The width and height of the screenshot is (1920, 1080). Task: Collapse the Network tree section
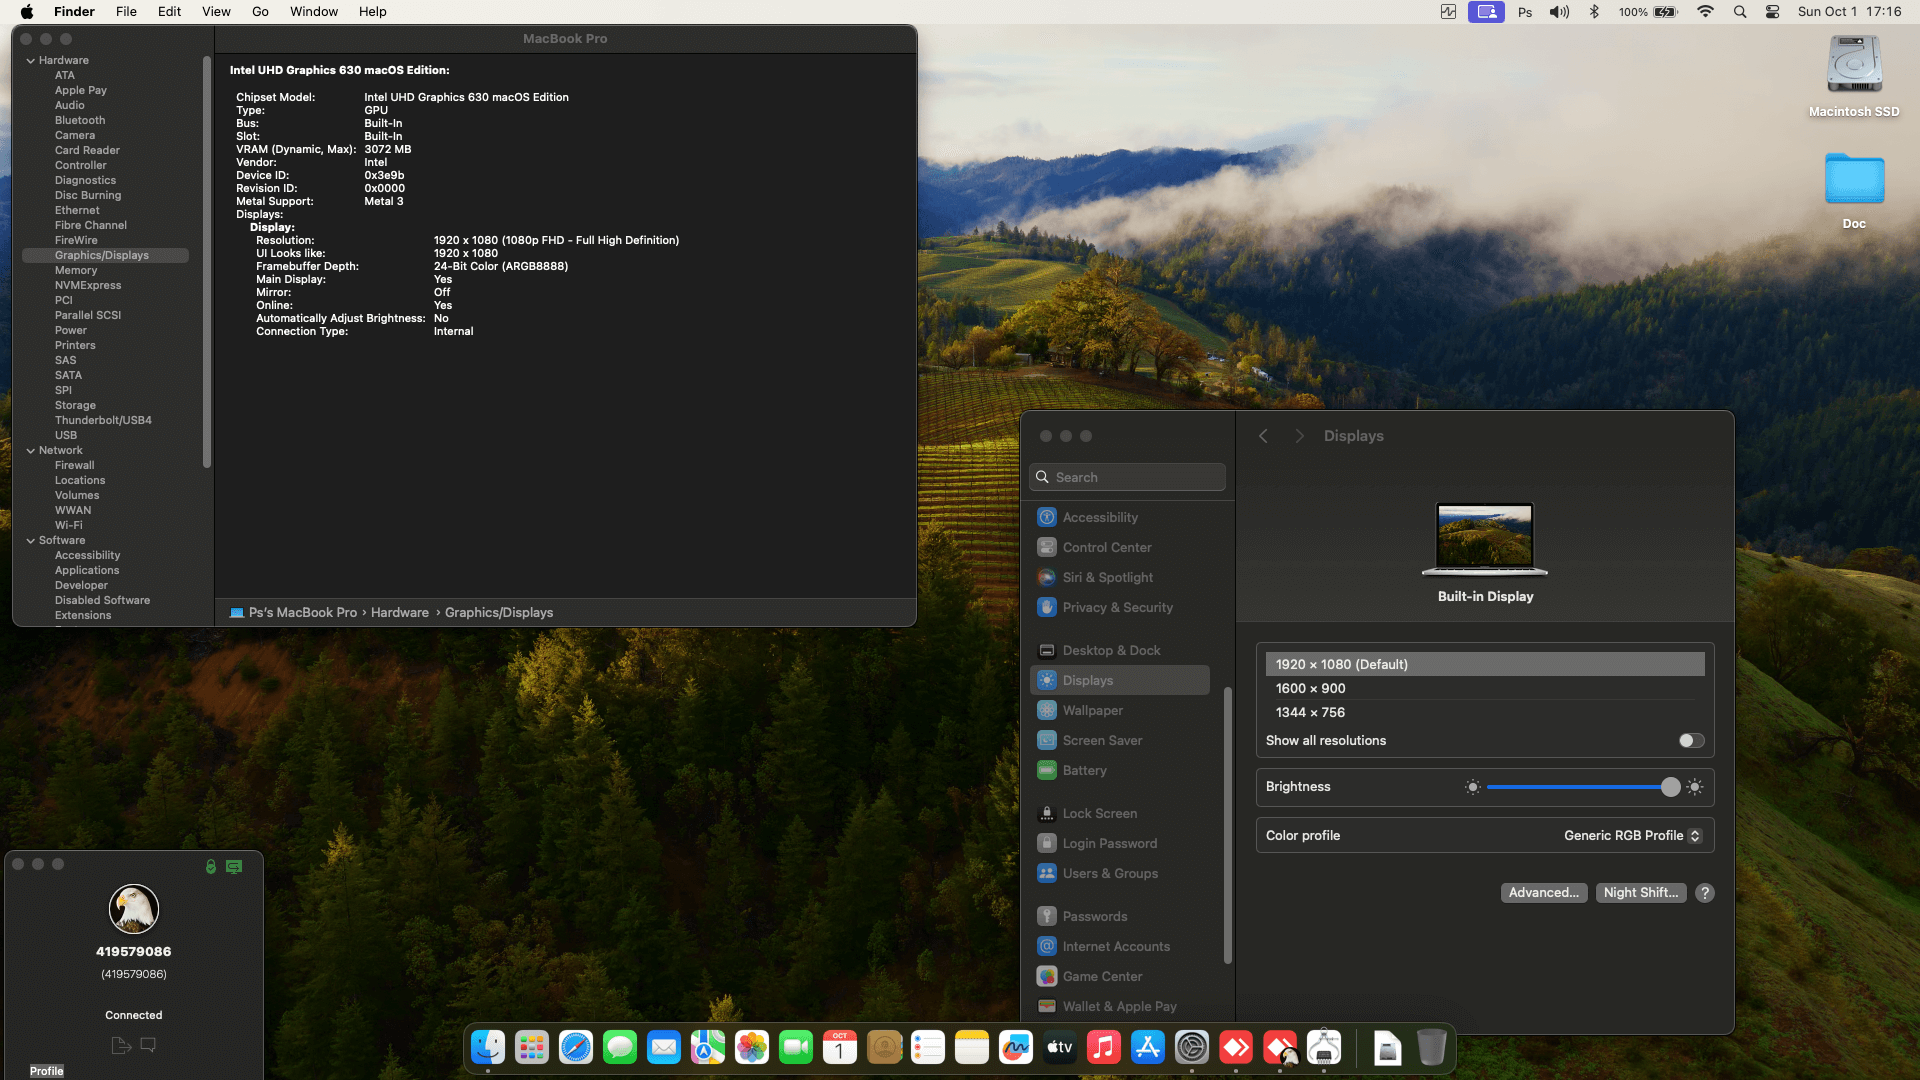coord(31,451)
